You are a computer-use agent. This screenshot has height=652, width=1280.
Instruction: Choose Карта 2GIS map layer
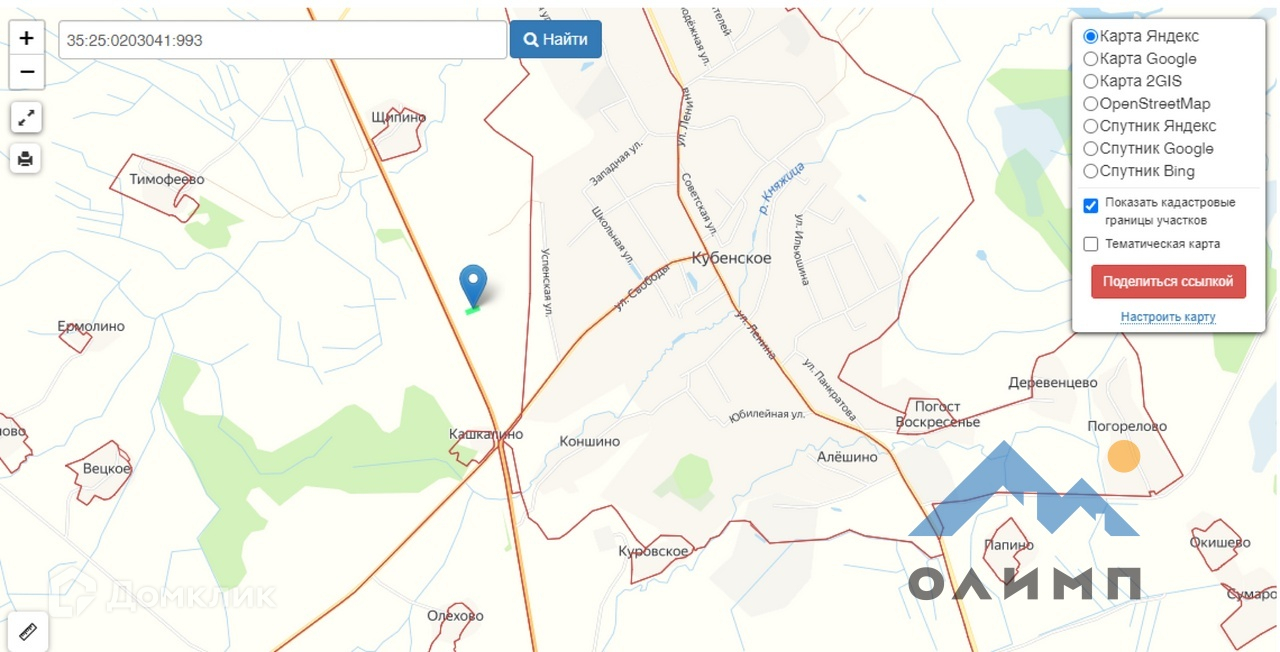(1091, 81)
